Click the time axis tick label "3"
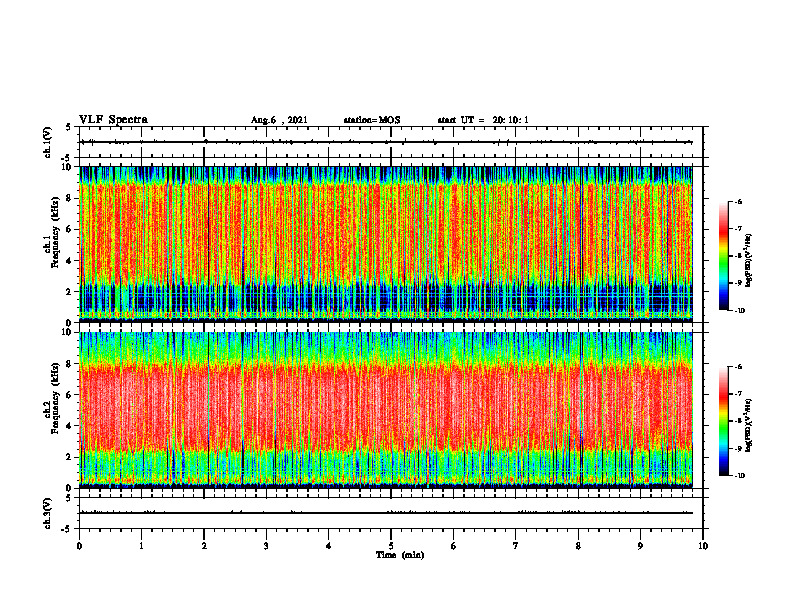Image resolution: width=792 pixels, height=612 pixels. click(266, 546)
